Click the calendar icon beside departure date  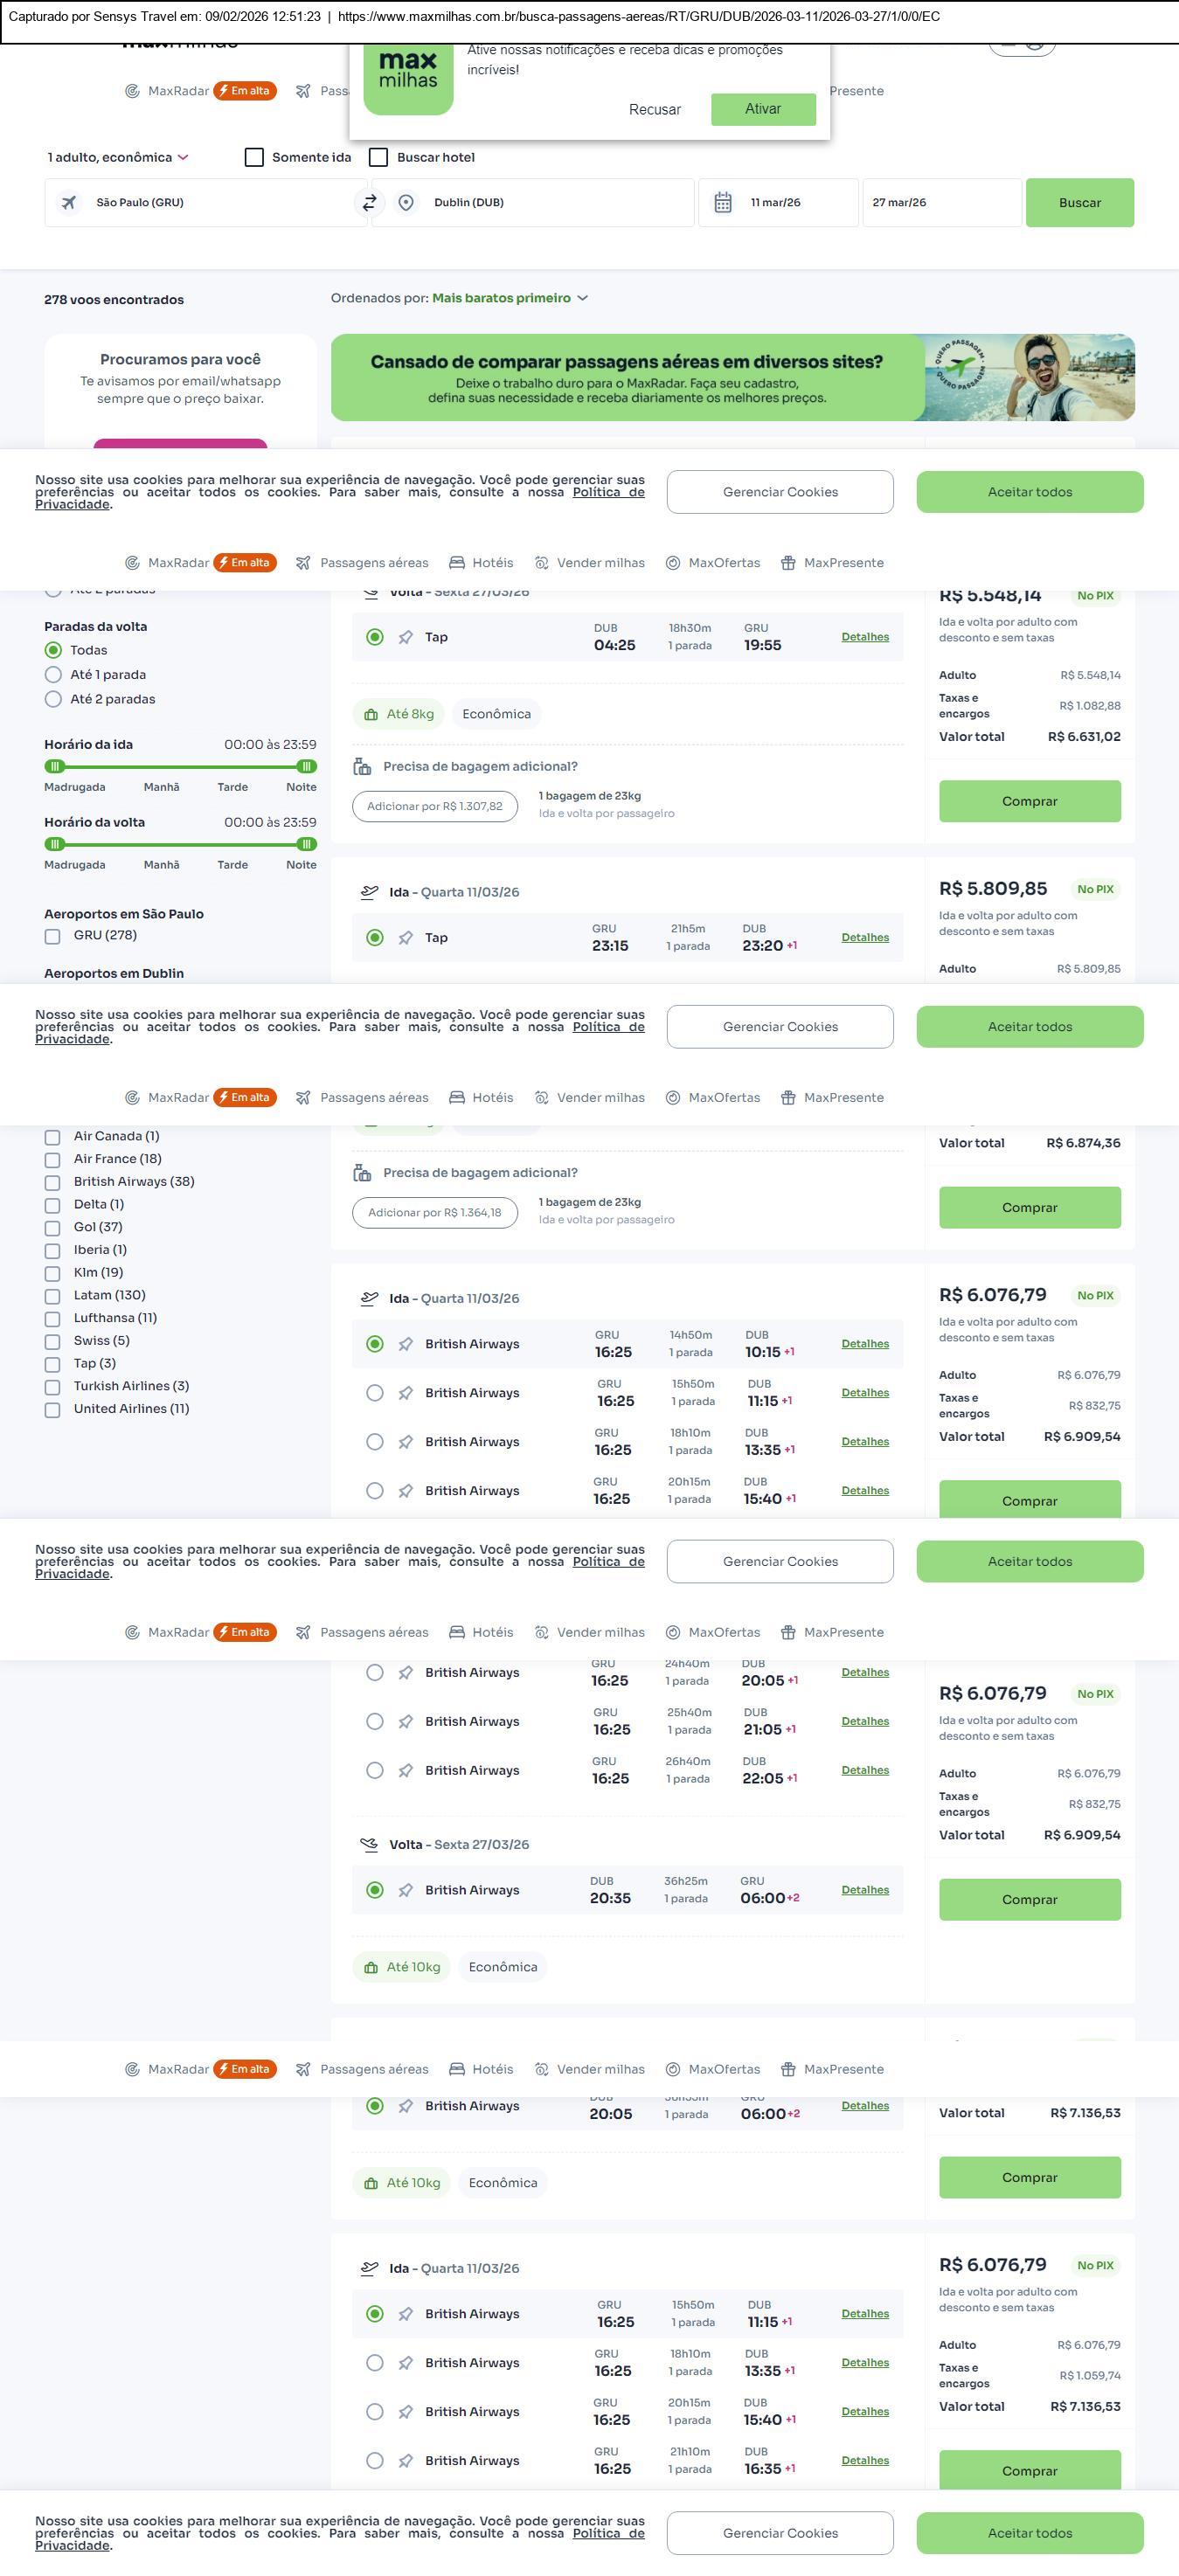[723, 203]
